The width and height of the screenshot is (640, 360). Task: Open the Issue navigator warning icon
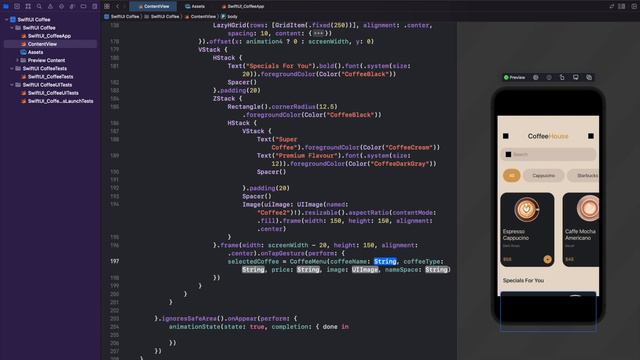[x=50, y=7]
